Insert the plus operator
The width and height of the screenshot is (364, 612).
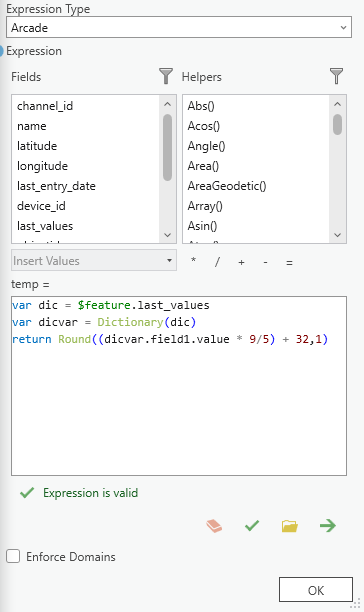pyautogui.click(x=241, y=262)
